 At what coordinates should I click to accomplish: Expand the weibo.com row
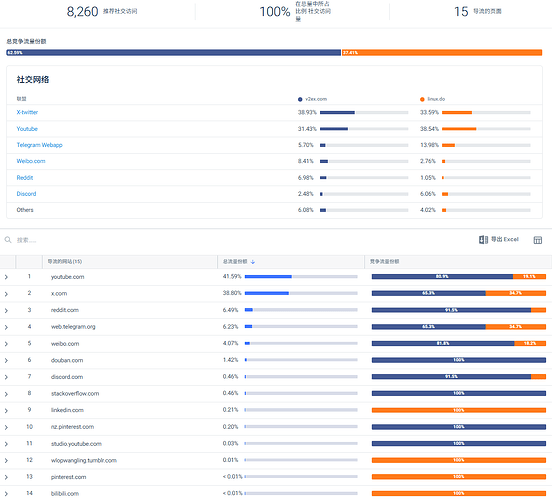click(6, 344)
